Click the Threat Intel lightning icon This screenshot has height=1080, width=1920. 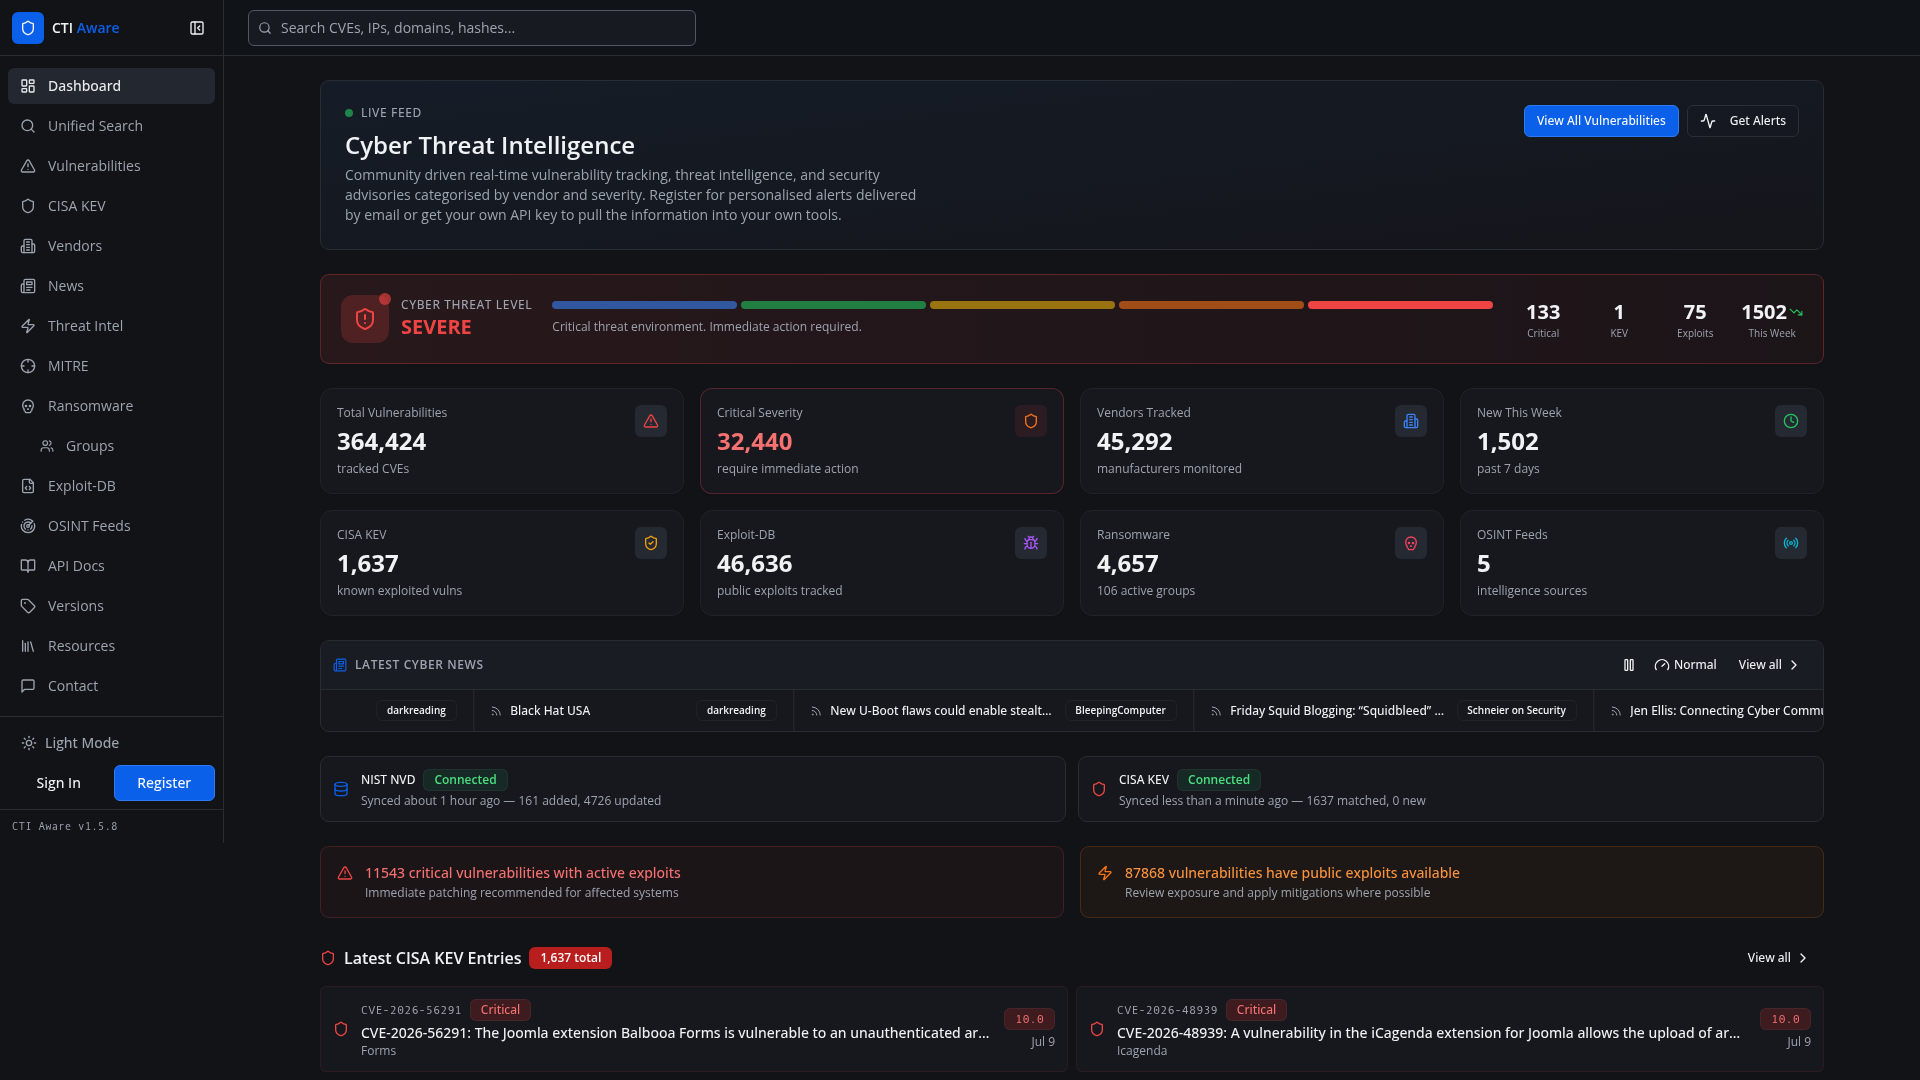pyautogui.click(x=28, y=326)
